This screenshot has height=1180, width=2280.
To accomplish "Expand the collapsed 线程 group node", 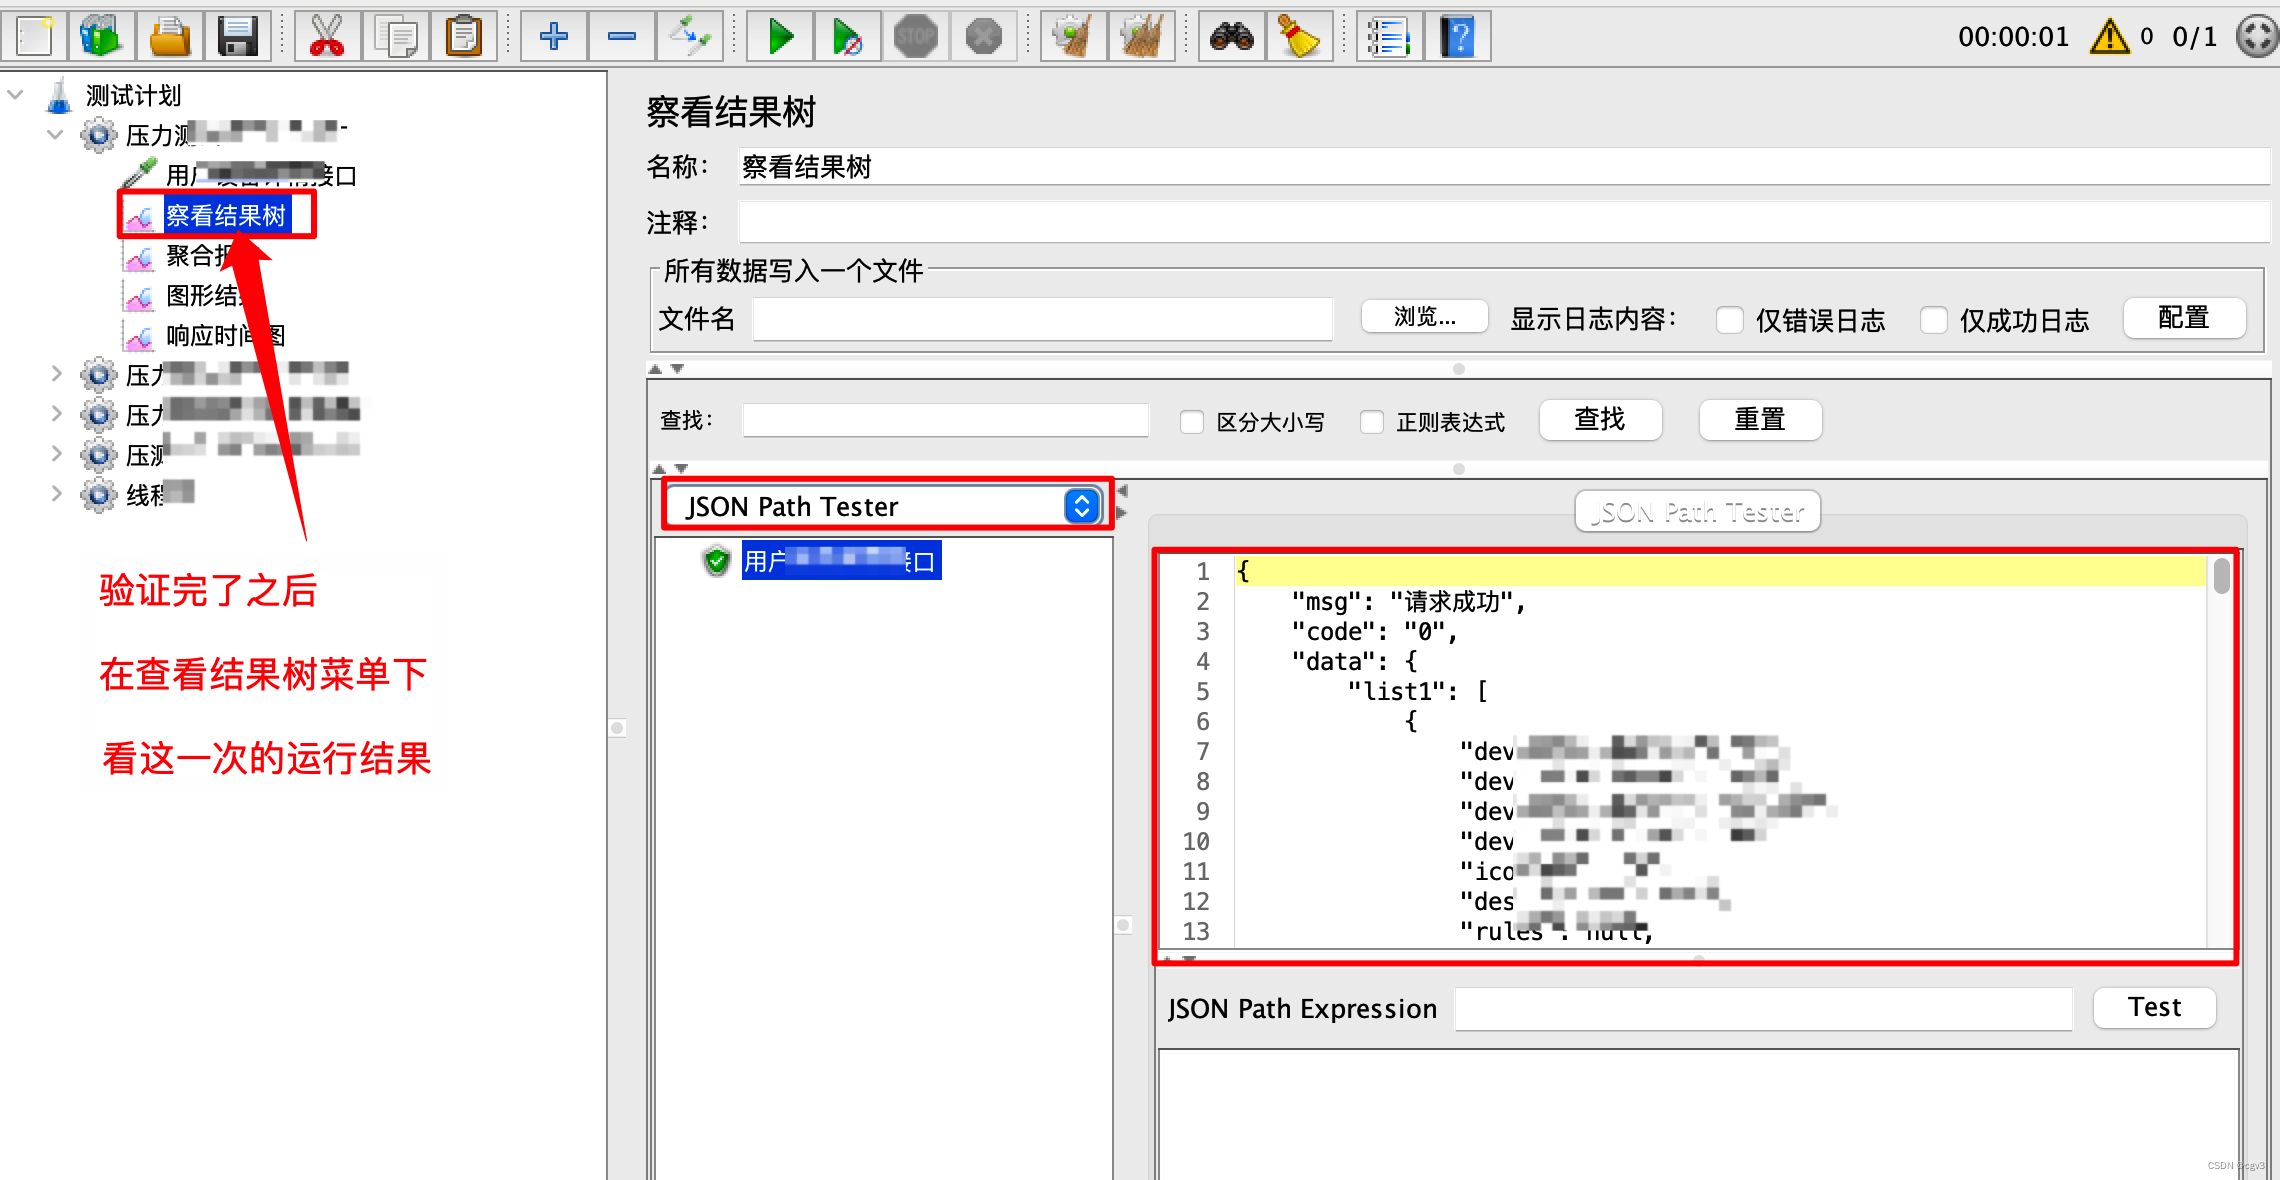I will click(x=56, y=494).
